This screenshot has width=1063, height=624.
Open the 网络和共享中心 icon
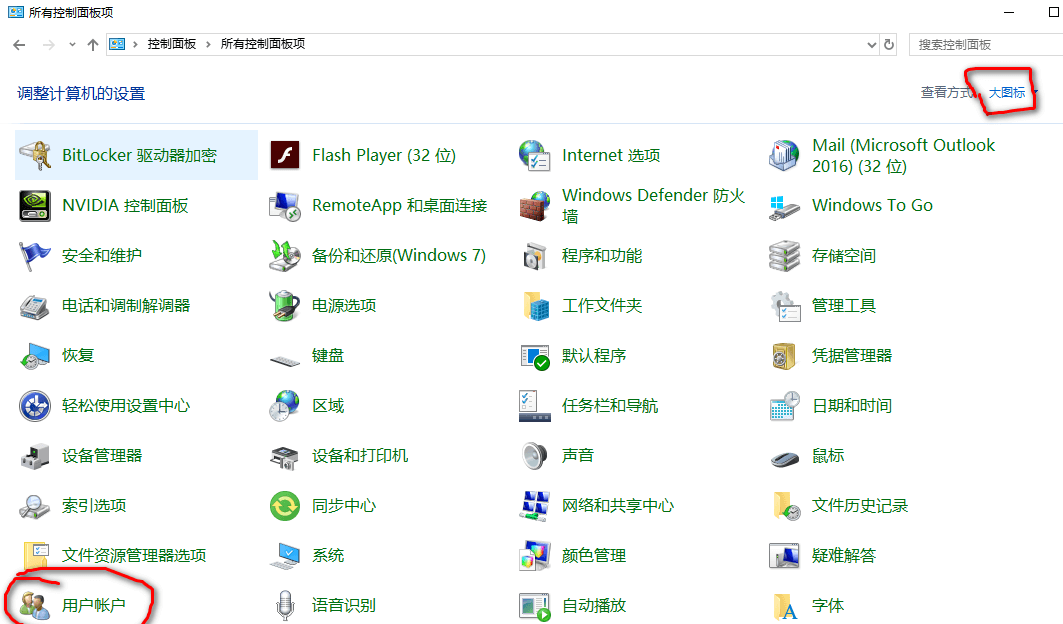point(535,507)
